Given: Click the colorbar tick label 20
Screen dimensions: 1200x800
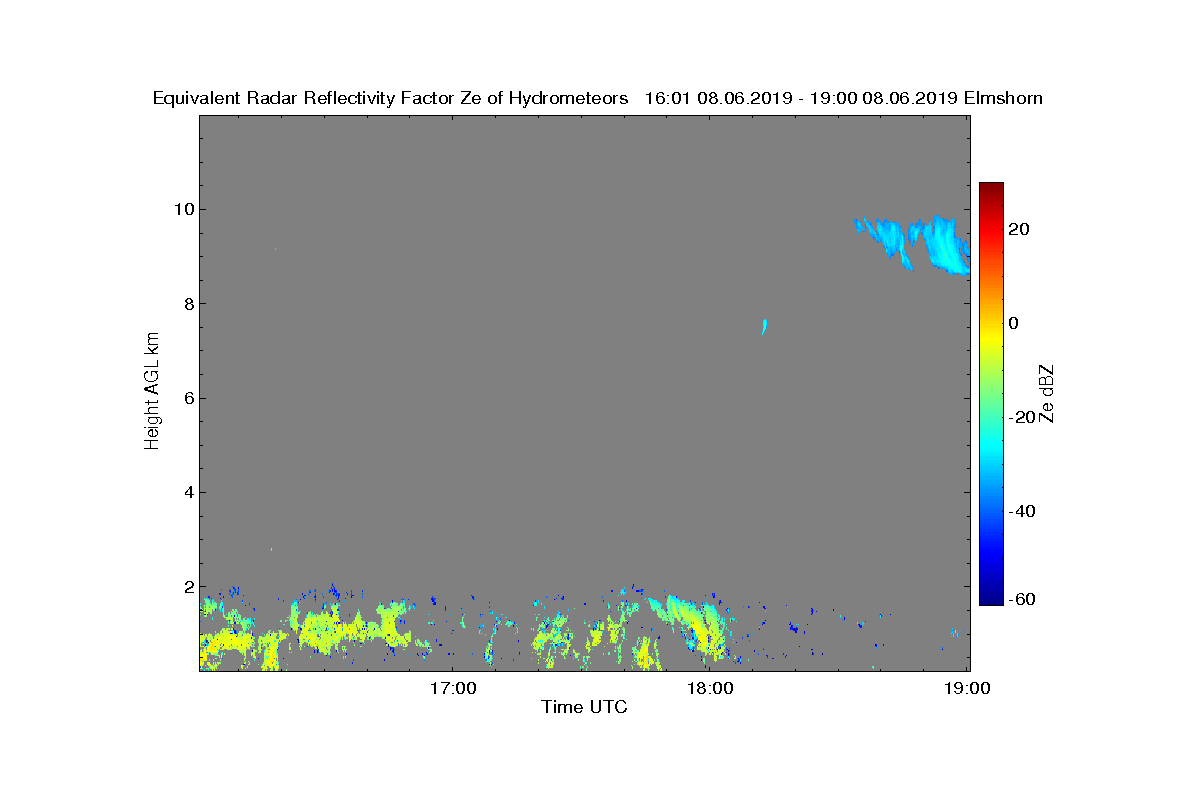Looking at the screenshot, I should coord(1020,229).
